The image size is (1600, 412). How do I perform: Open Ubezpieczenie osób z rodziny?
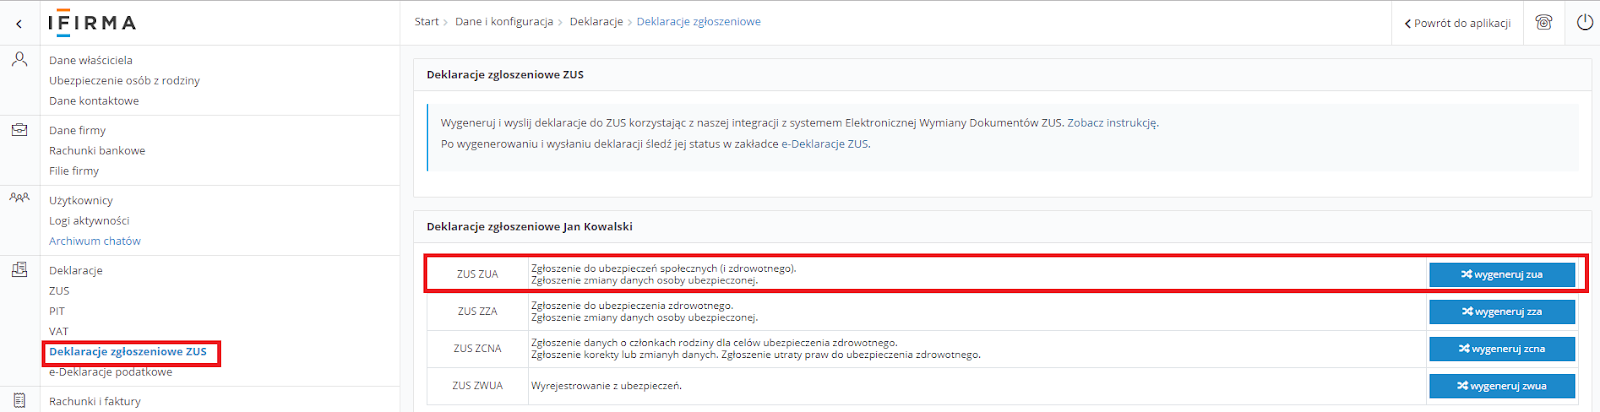coord(124,80)
